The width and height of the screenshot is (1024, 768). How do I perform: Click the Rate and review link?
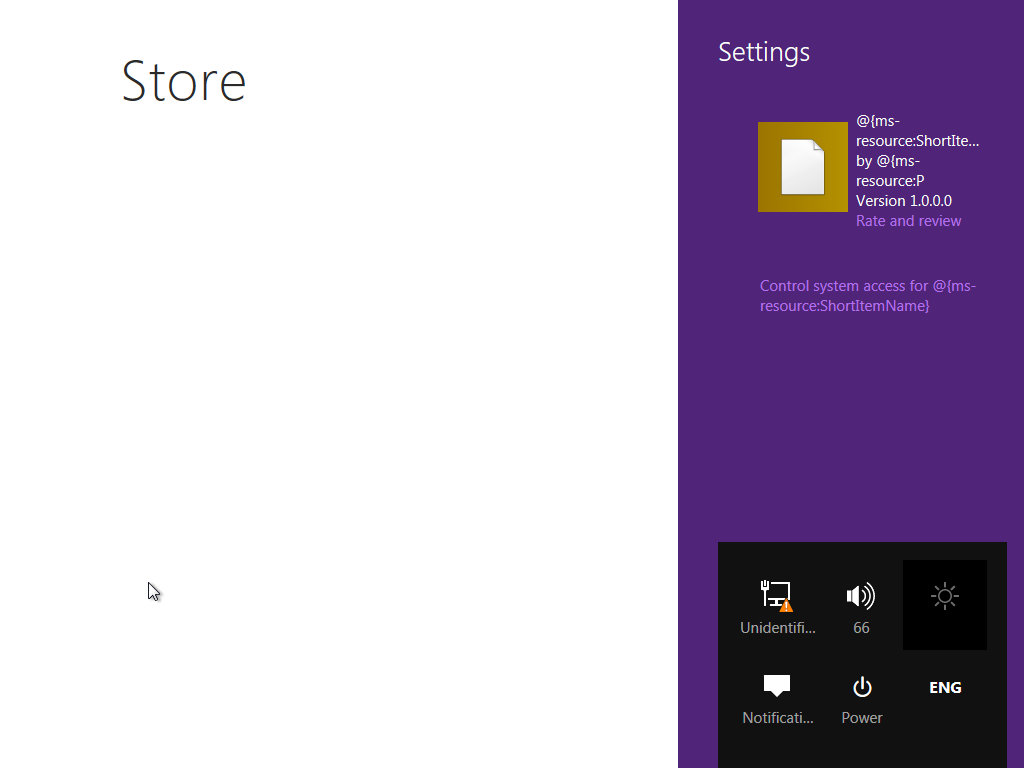[908, 221]
